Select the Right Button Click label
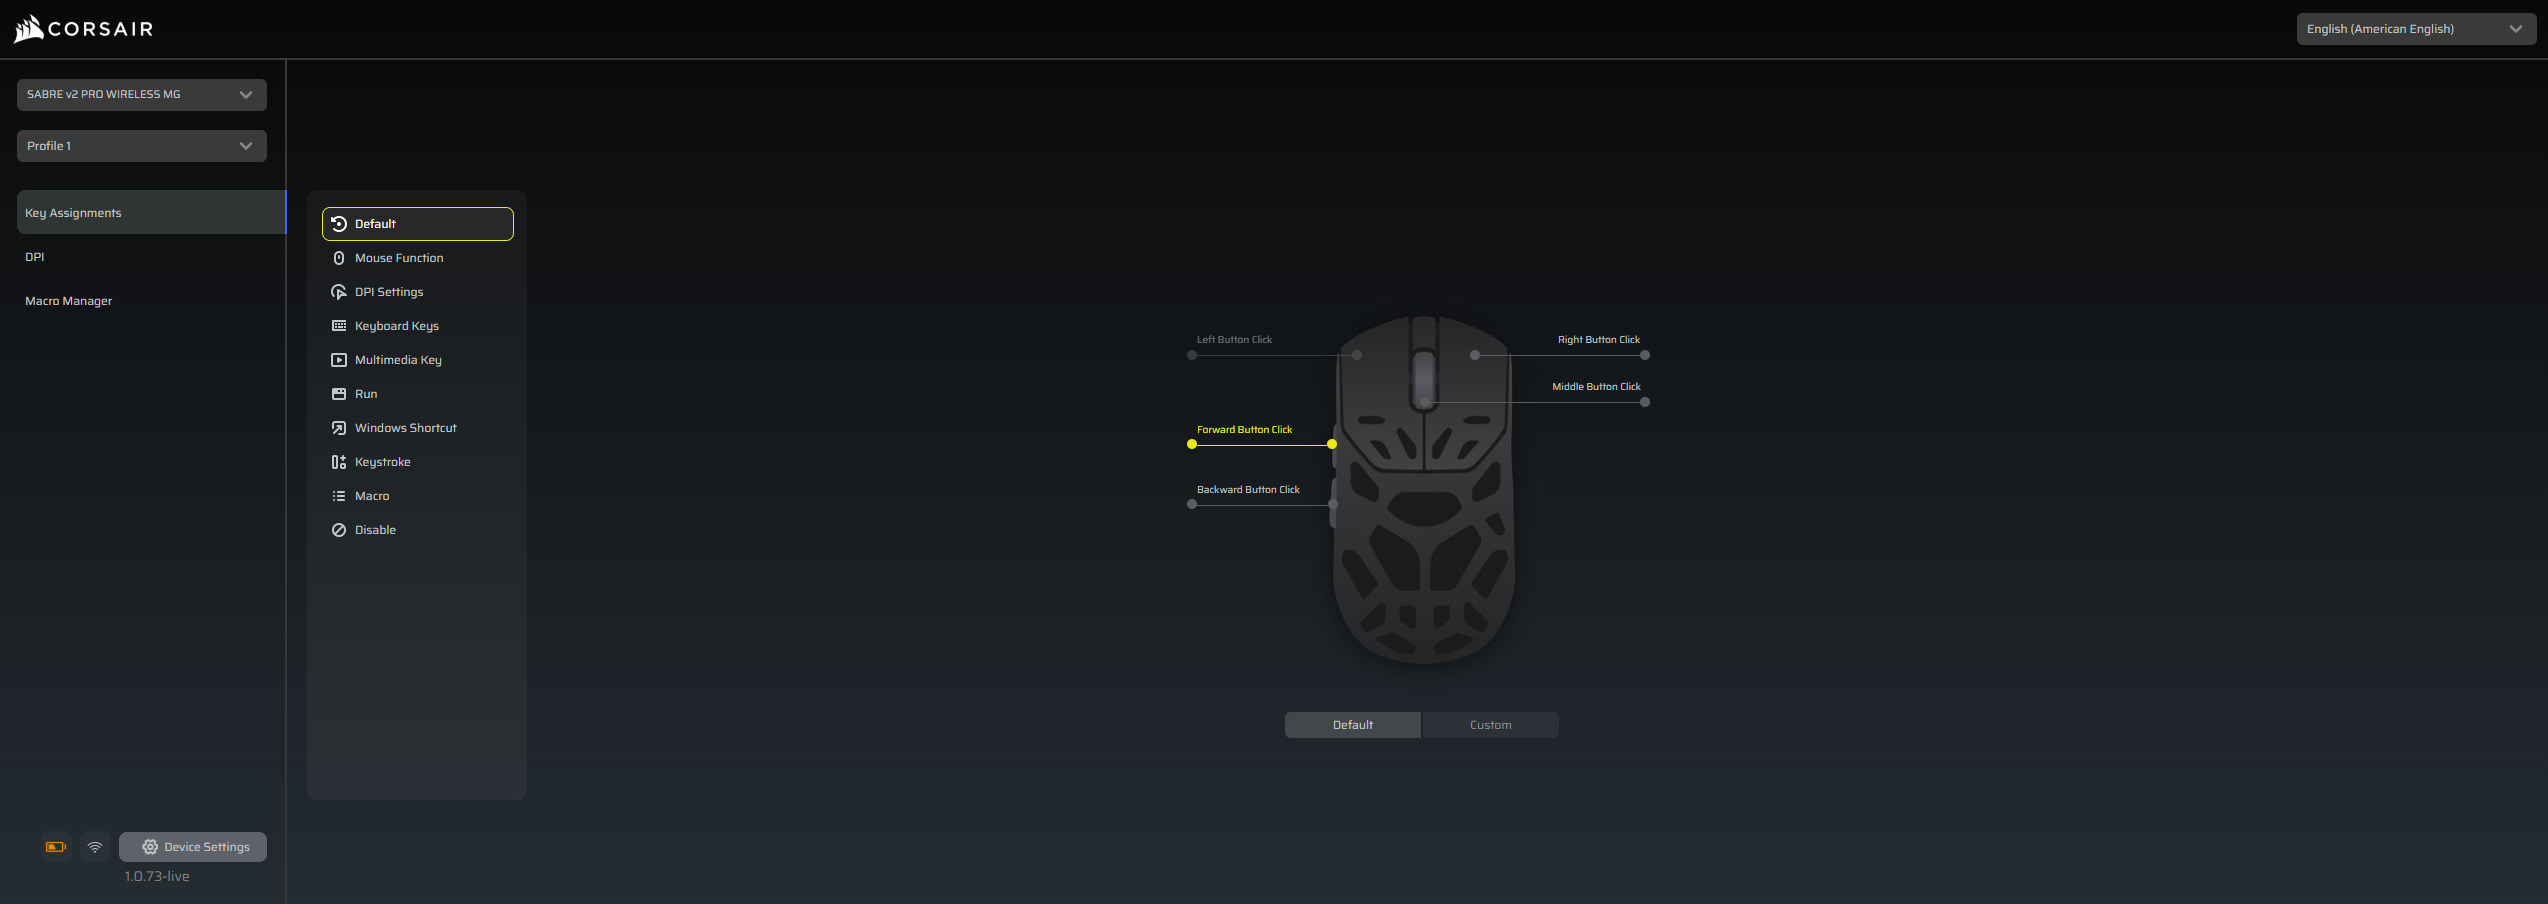 point(1598,340)
